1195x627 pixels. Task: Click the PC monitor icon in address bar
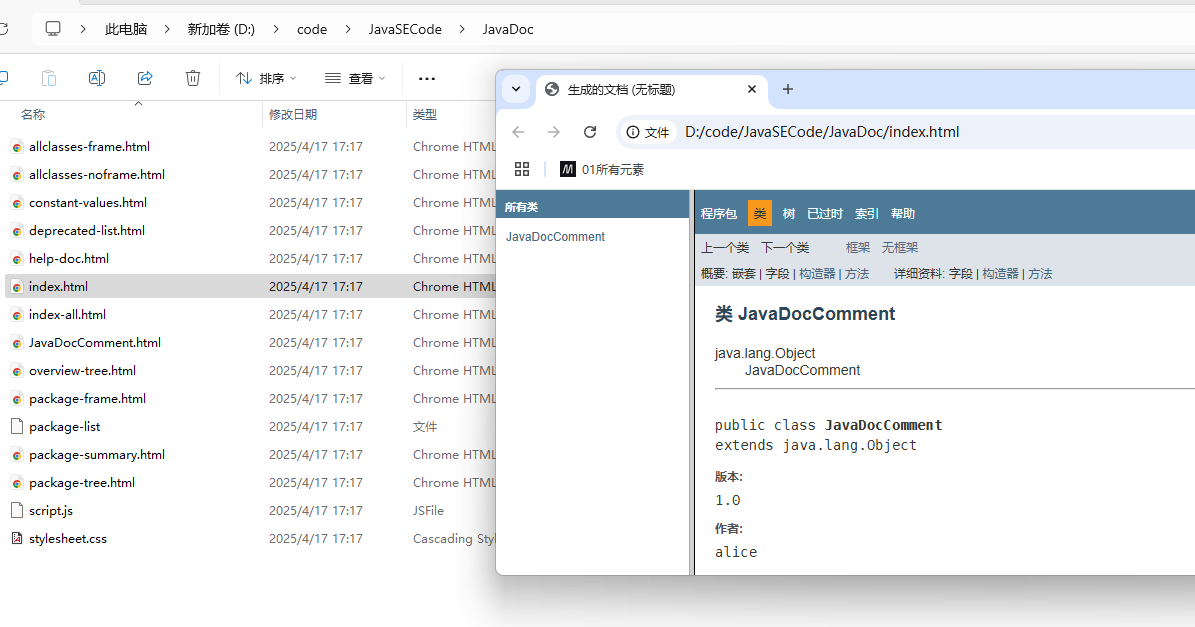click(x=53, y=29)
